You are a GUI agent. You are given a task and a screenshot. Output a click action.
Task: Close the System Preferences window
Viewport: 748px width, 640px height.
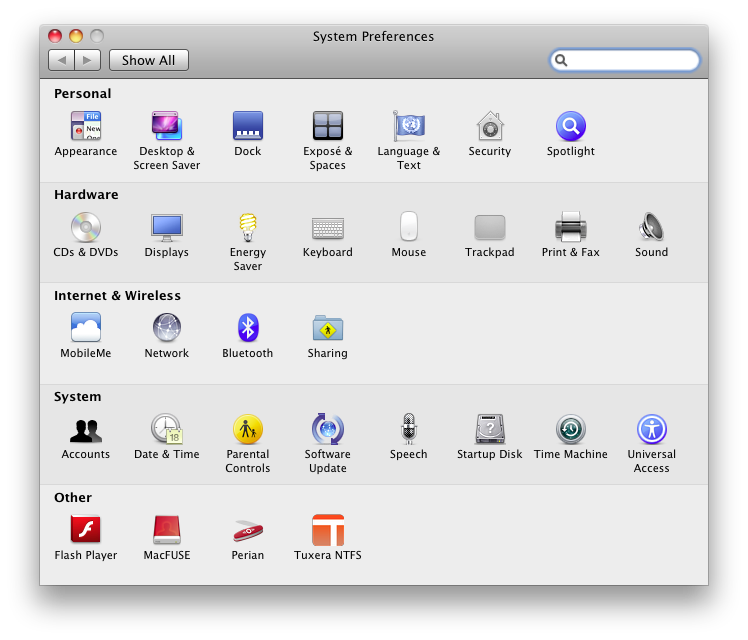click(55, 36)
